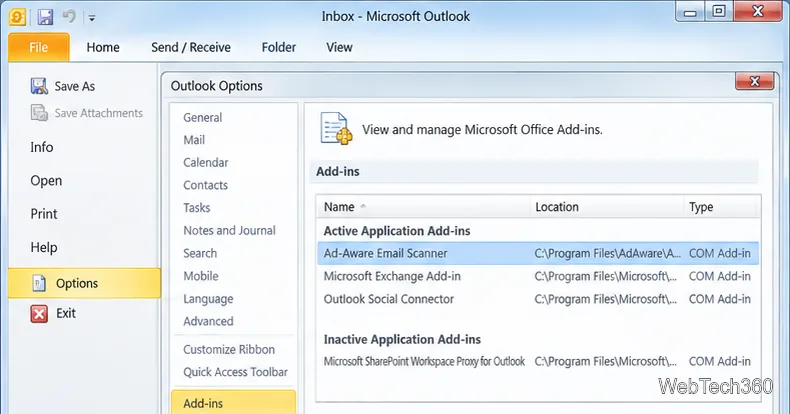Select Open in the backstage menu
This screenshot has height=414, width=790.
click(46, 181)
